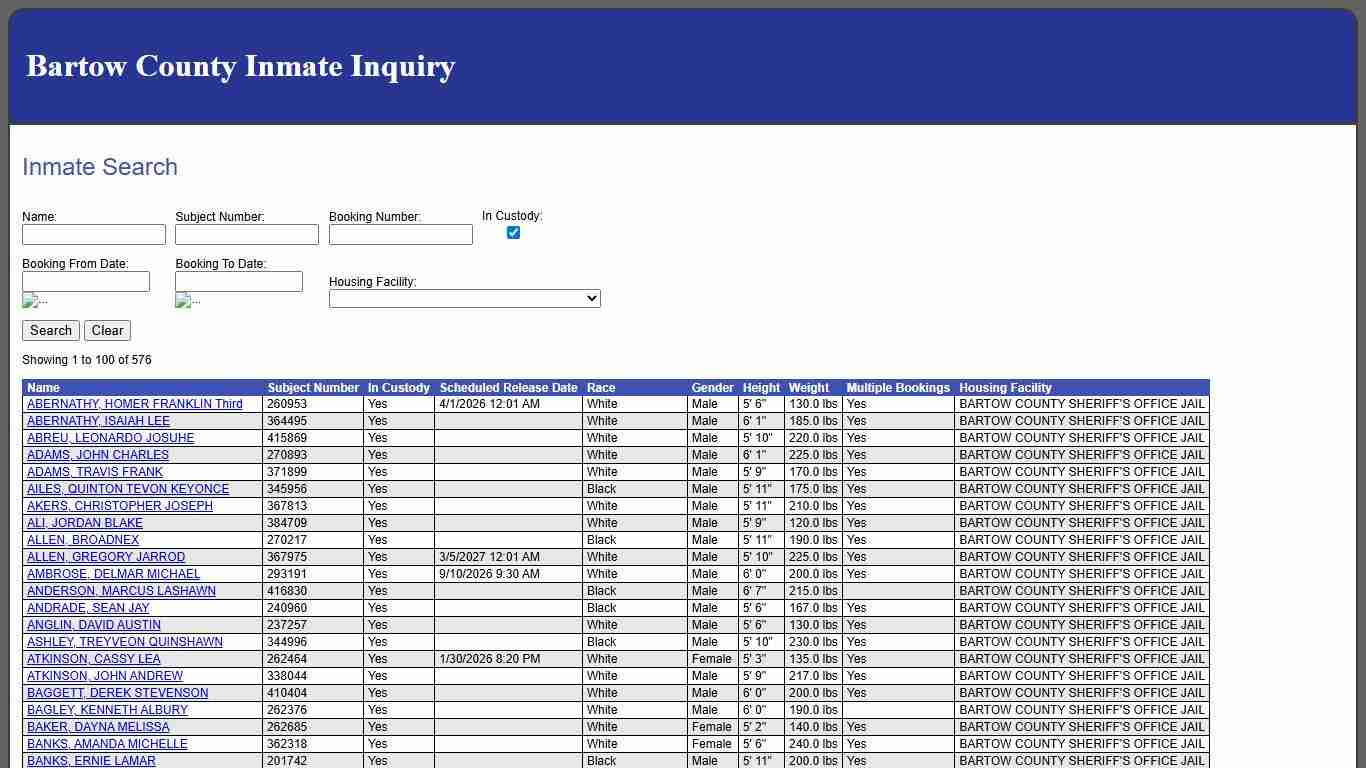The height and width of the screenshot is (768, 1366).
Task: Click inside the Subject Number field
Action: pos(246,234)
